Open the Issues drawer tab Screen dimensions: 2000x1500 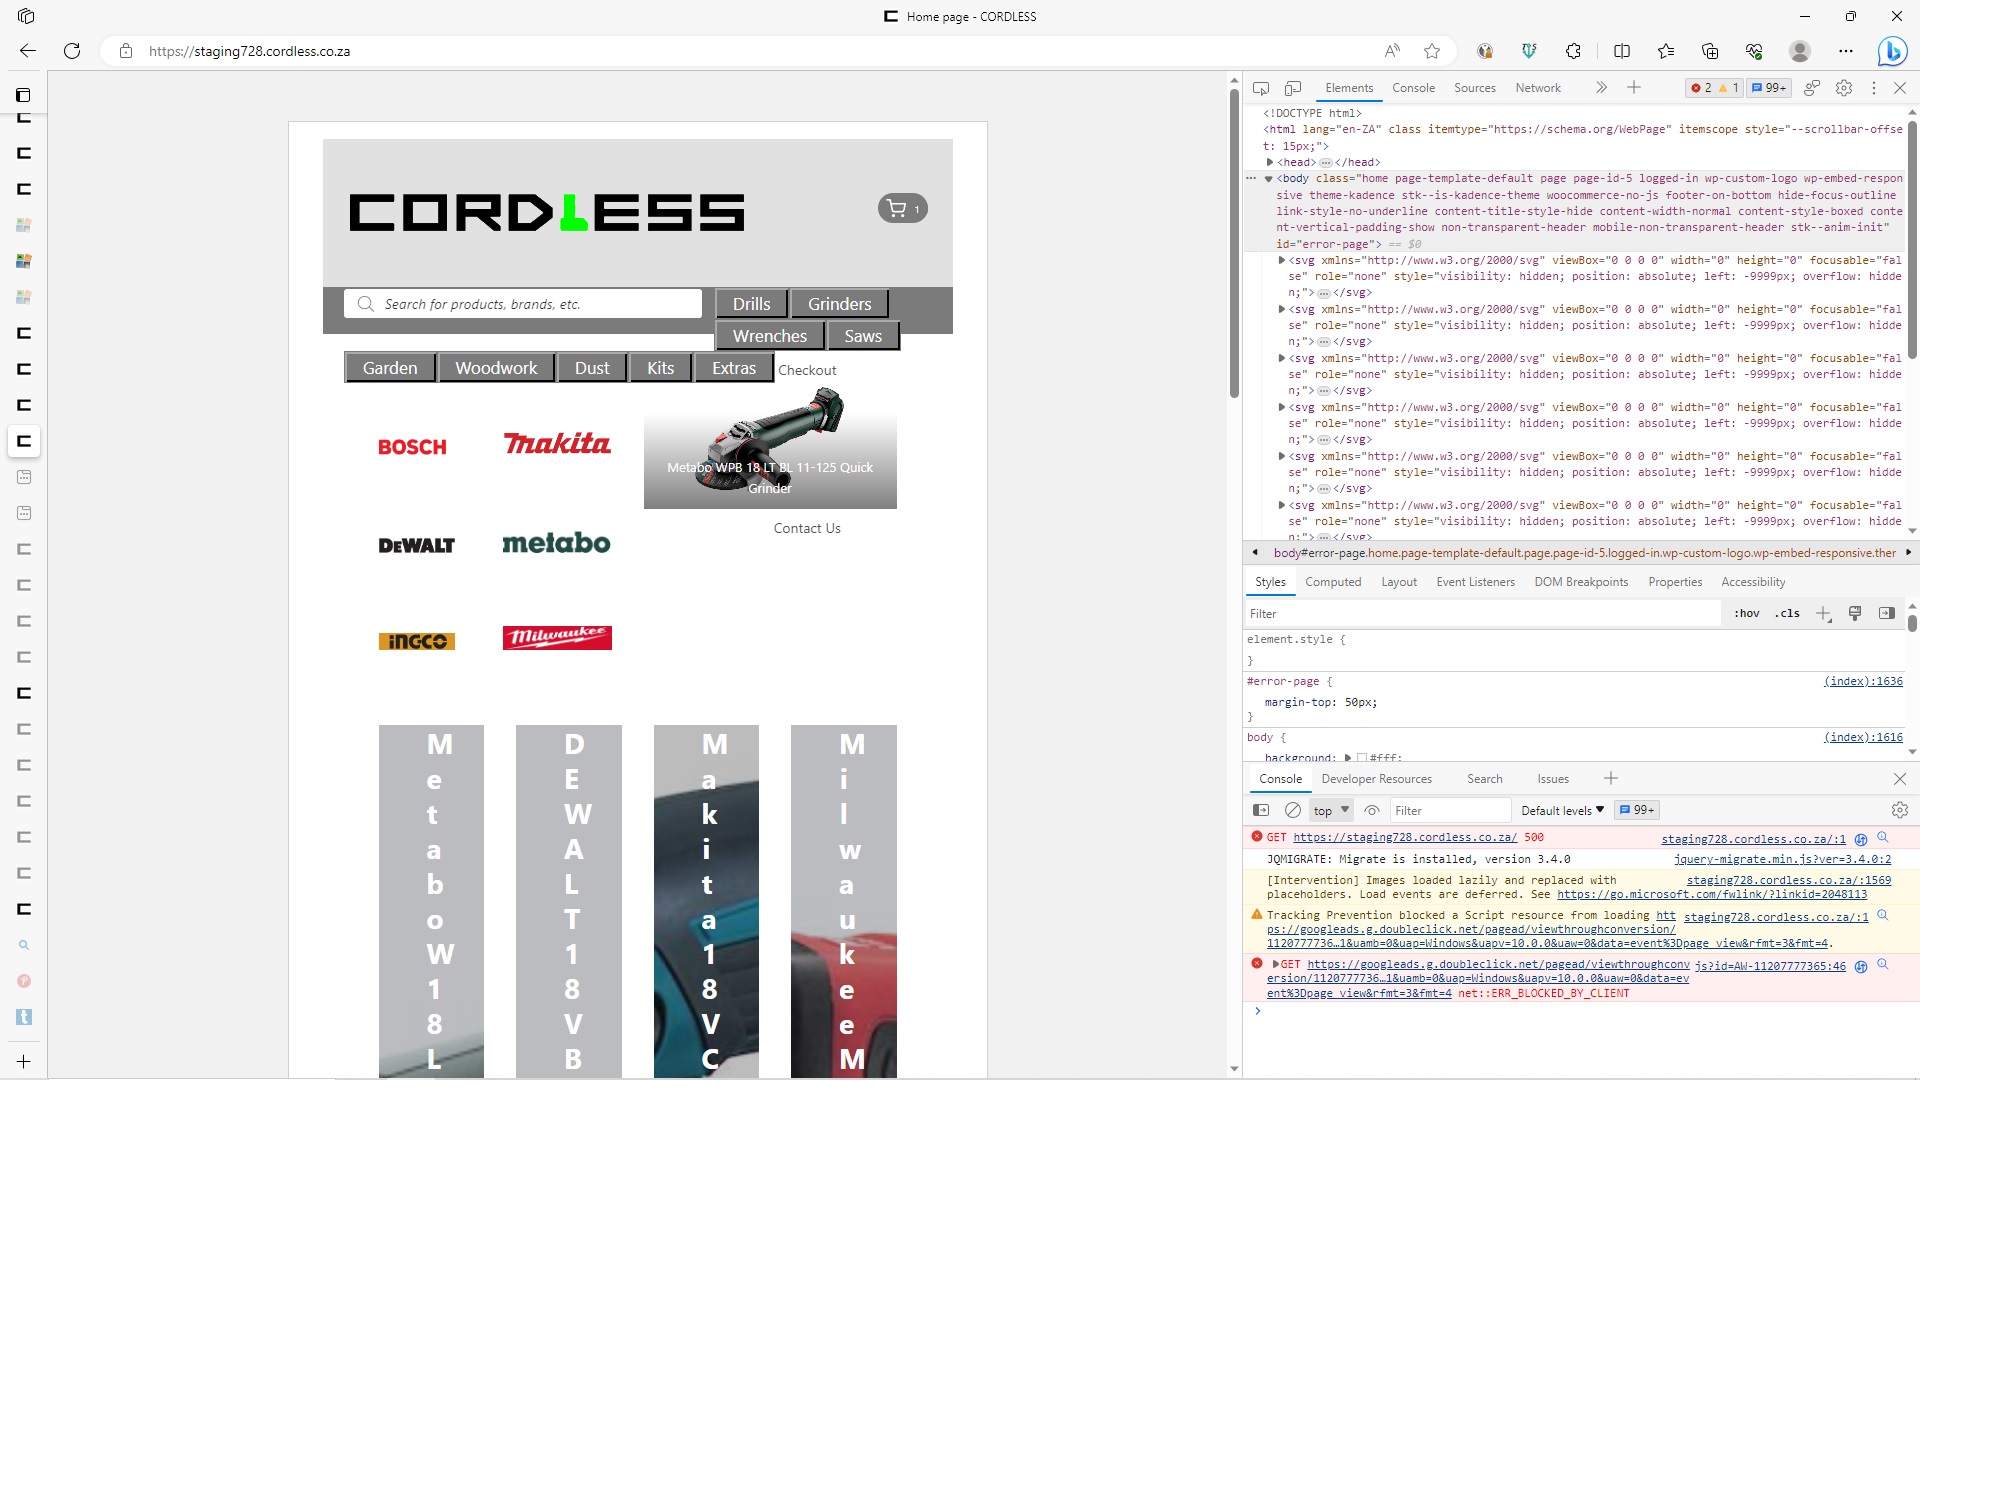click(1552, 779)
